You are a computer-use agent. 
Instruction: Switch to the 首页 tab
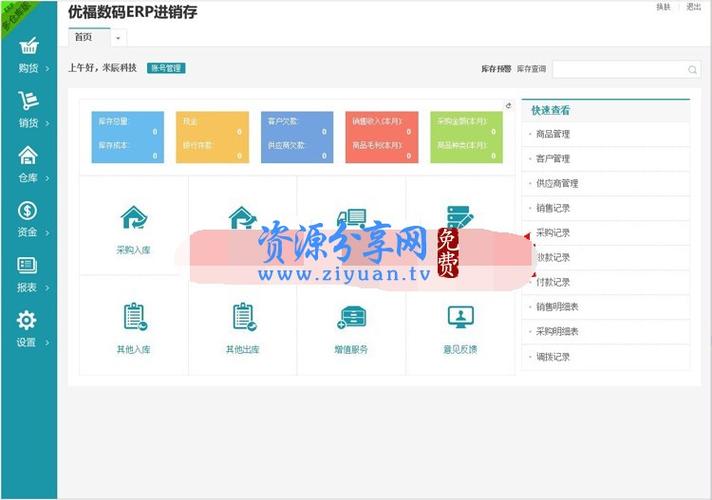(89, 37)
